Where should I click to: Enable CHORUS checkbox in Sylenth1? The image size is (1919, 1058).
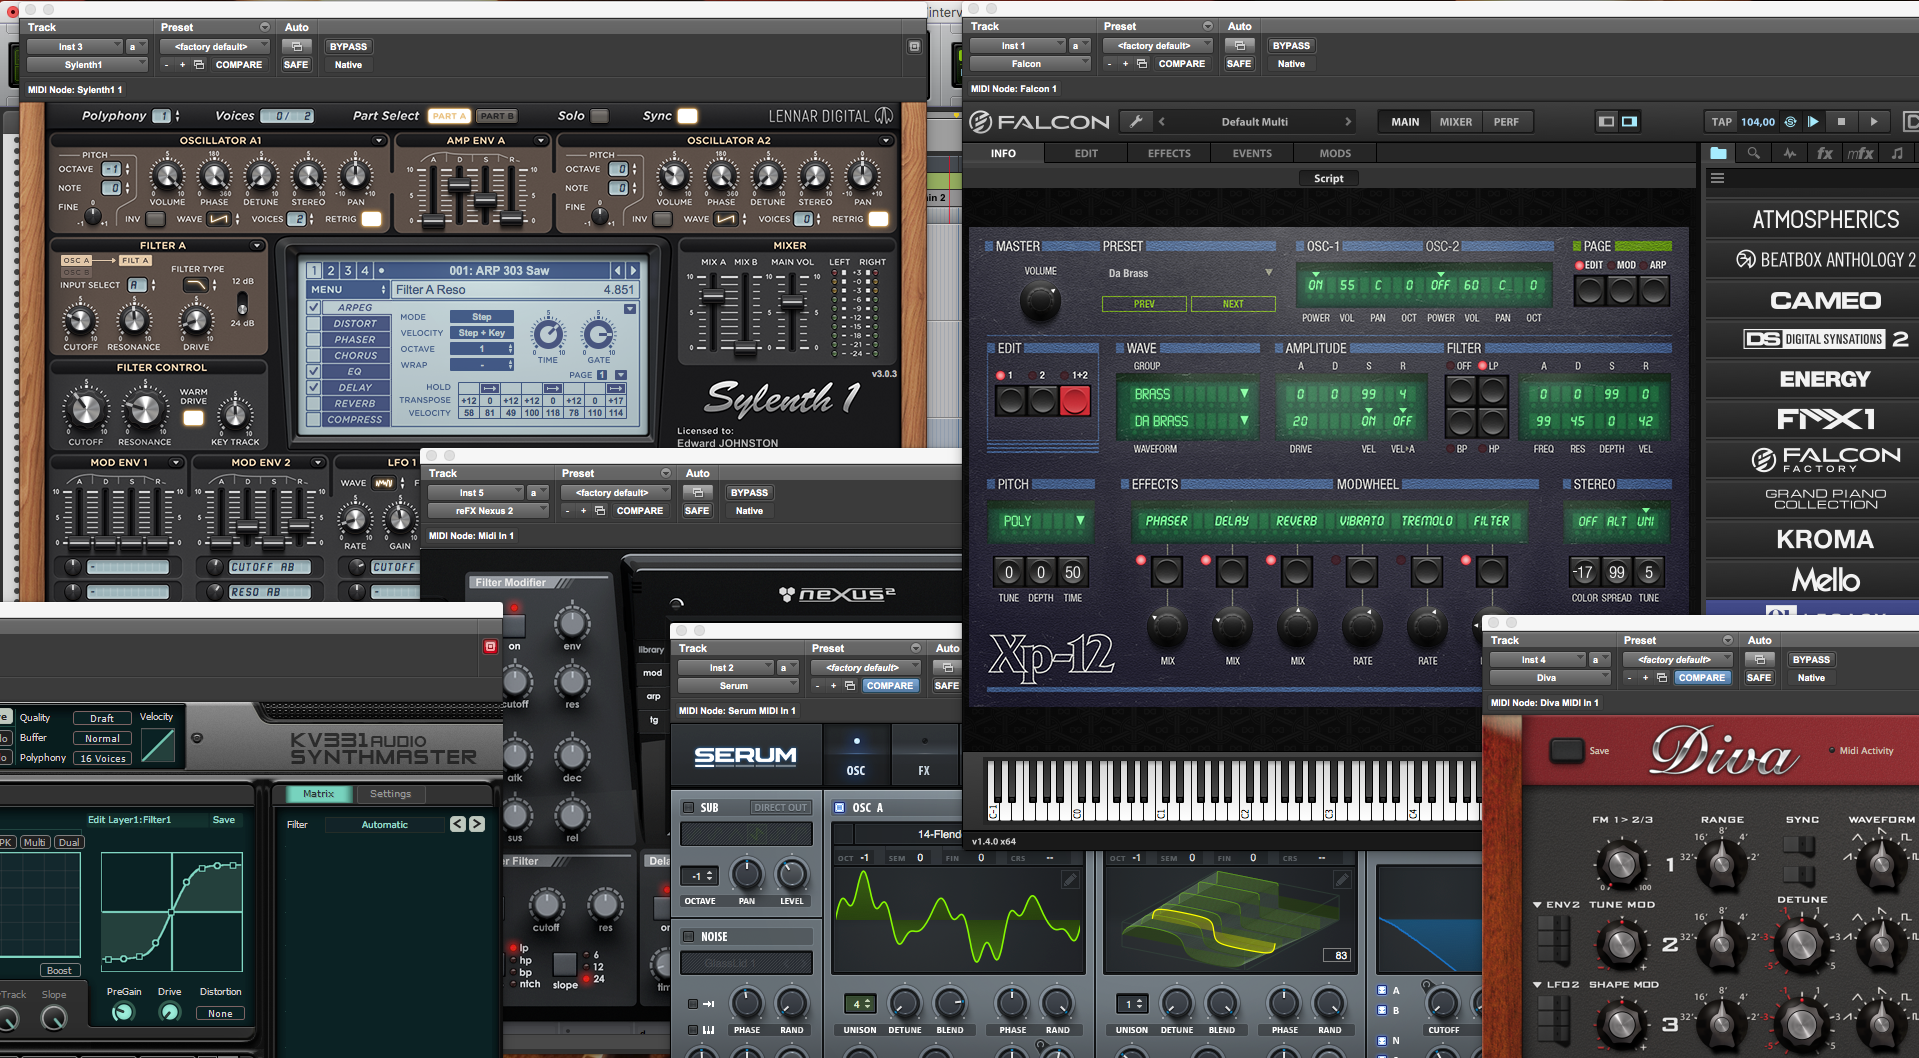point(314,356)
